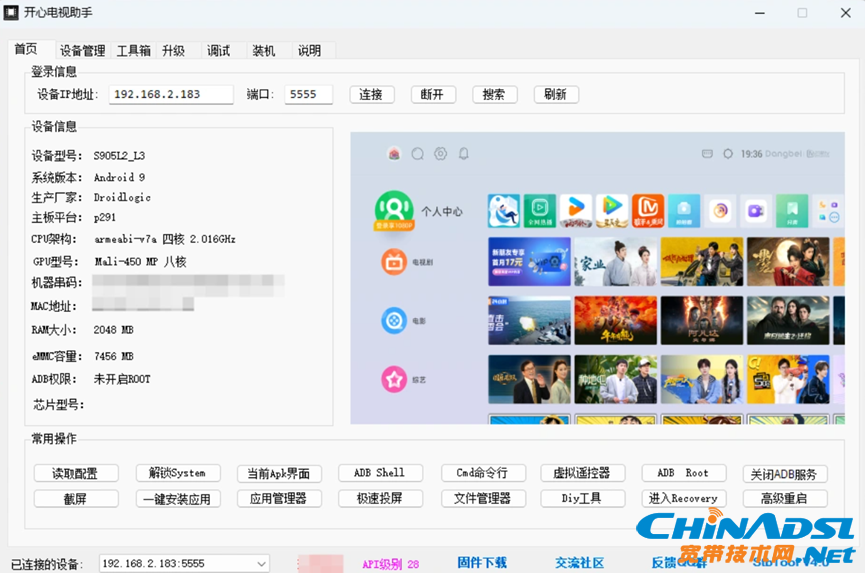Open the 调试 tab
Screen dimensions: 865x573
point(218,51)
